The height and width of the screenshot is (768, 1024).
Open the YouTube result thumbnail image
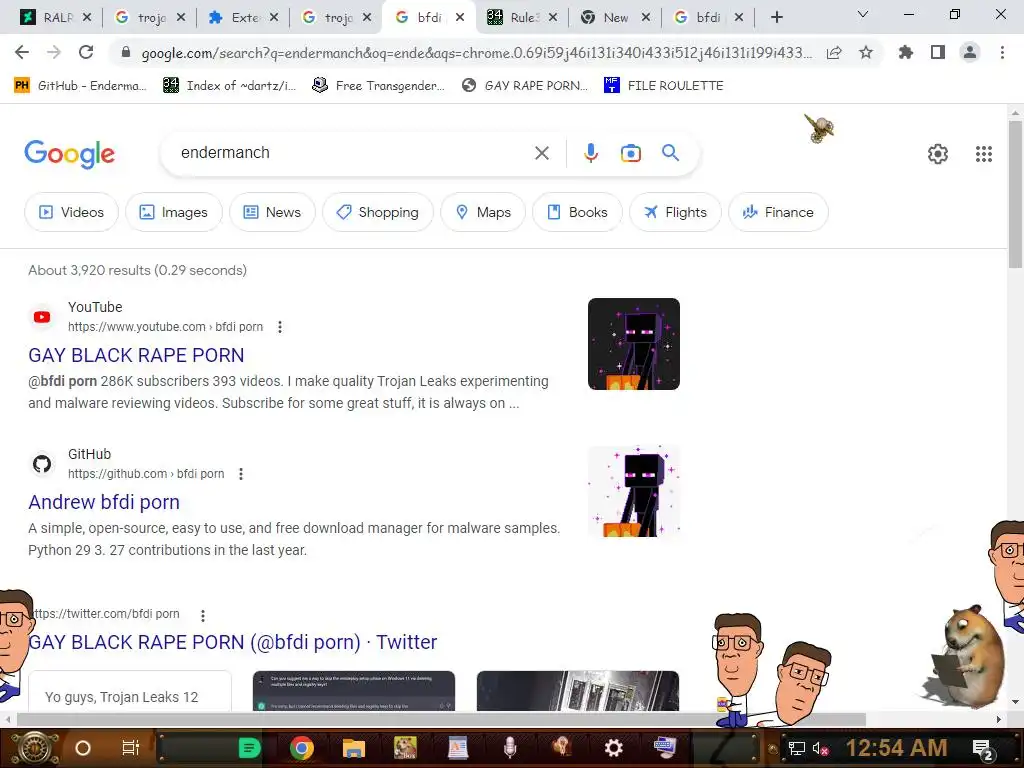(x=633, y=344)
